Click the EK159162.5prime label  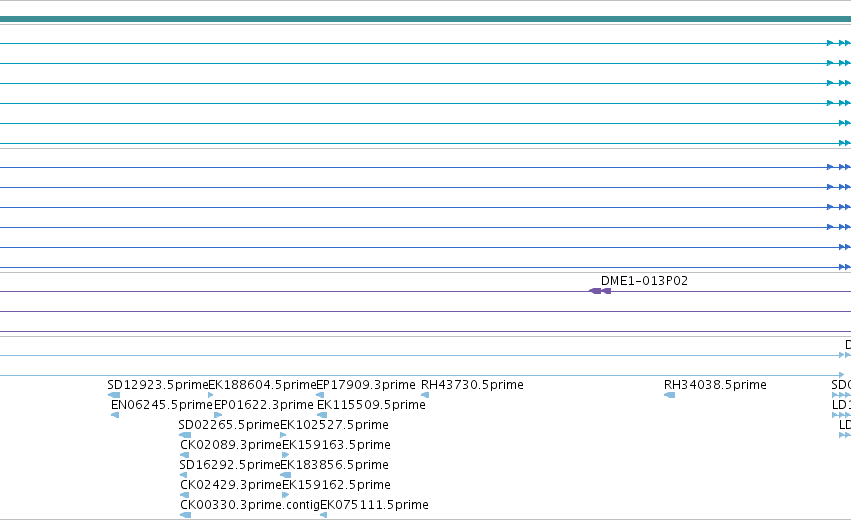coord(336,485)
